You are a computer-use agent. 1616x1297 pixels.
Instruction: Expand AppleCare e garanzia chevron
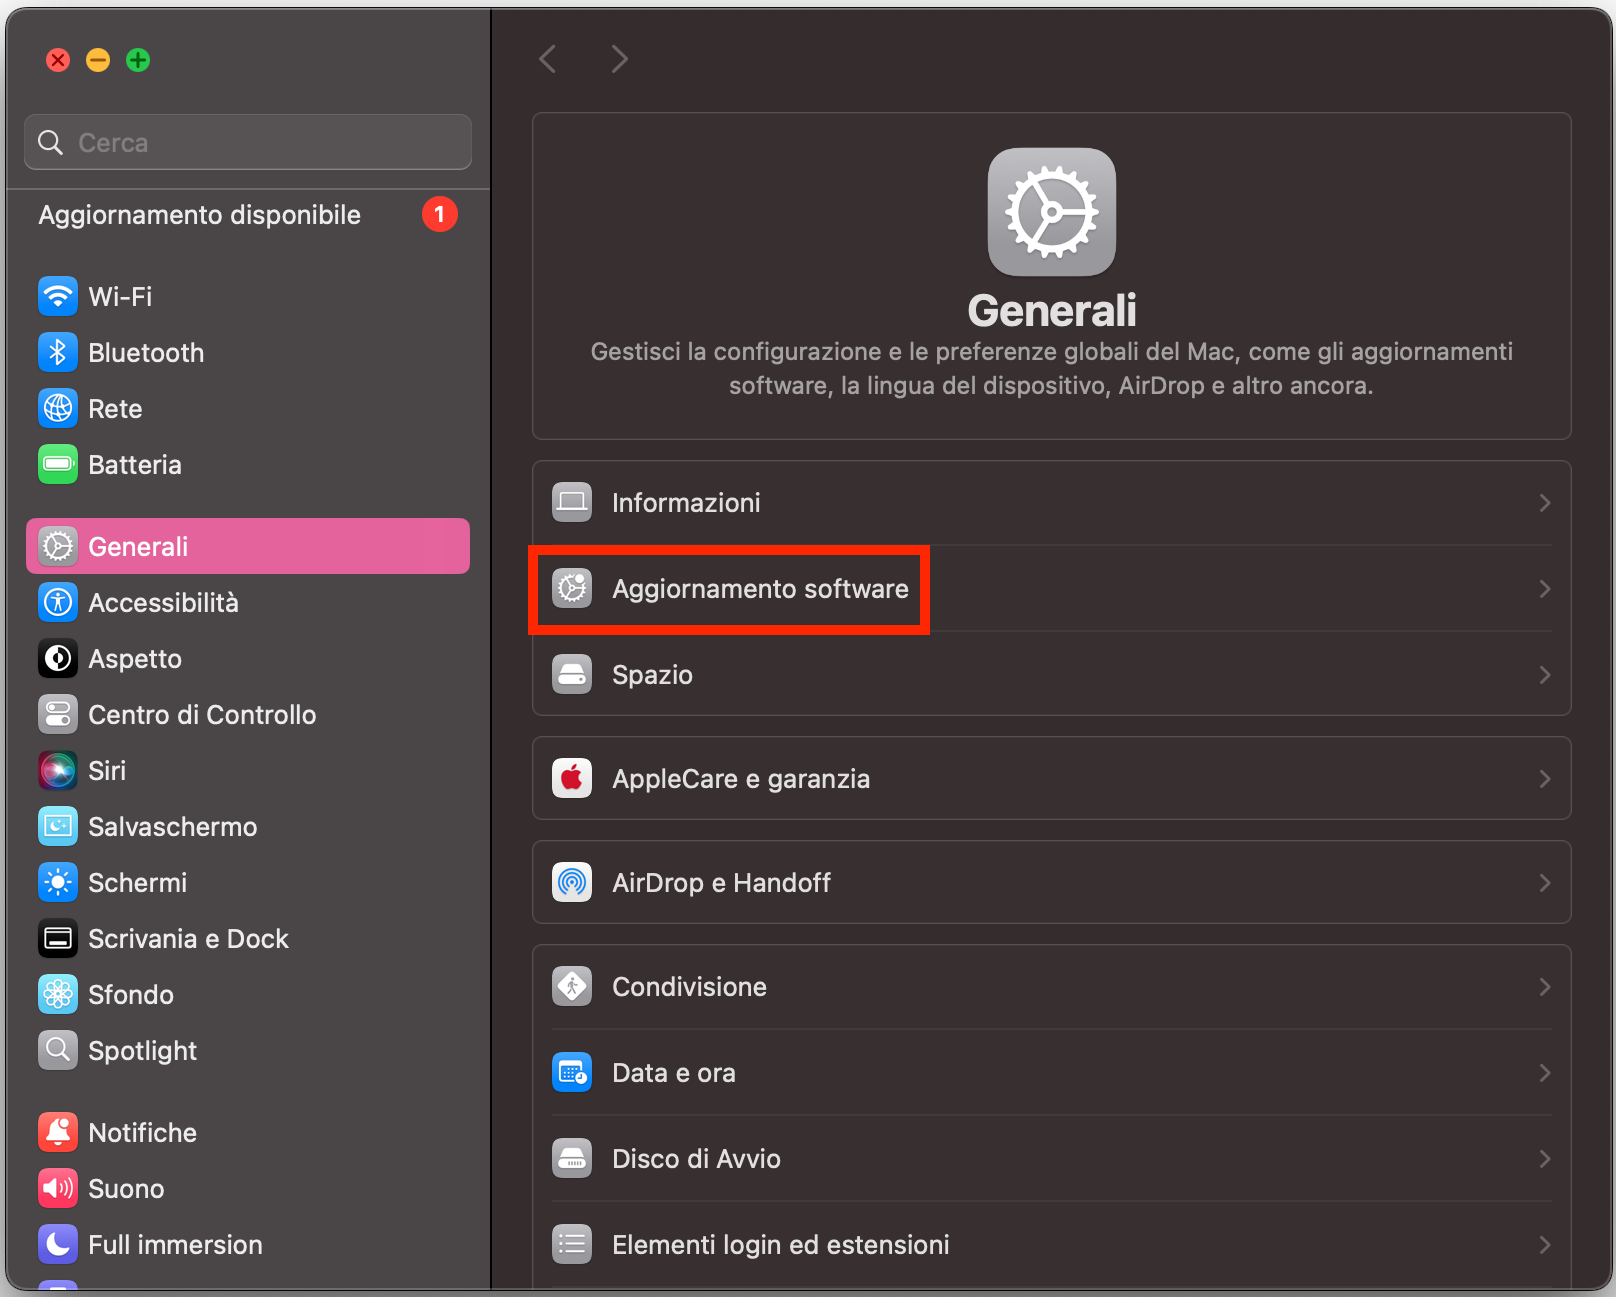tap(1545, 778)
